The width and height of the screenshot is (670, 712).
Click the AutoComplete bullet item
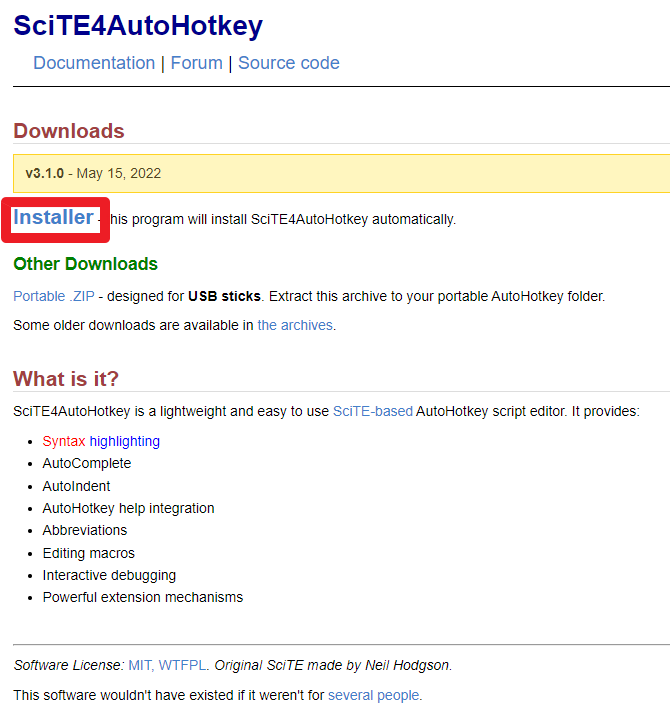click(x=87, y=463)
